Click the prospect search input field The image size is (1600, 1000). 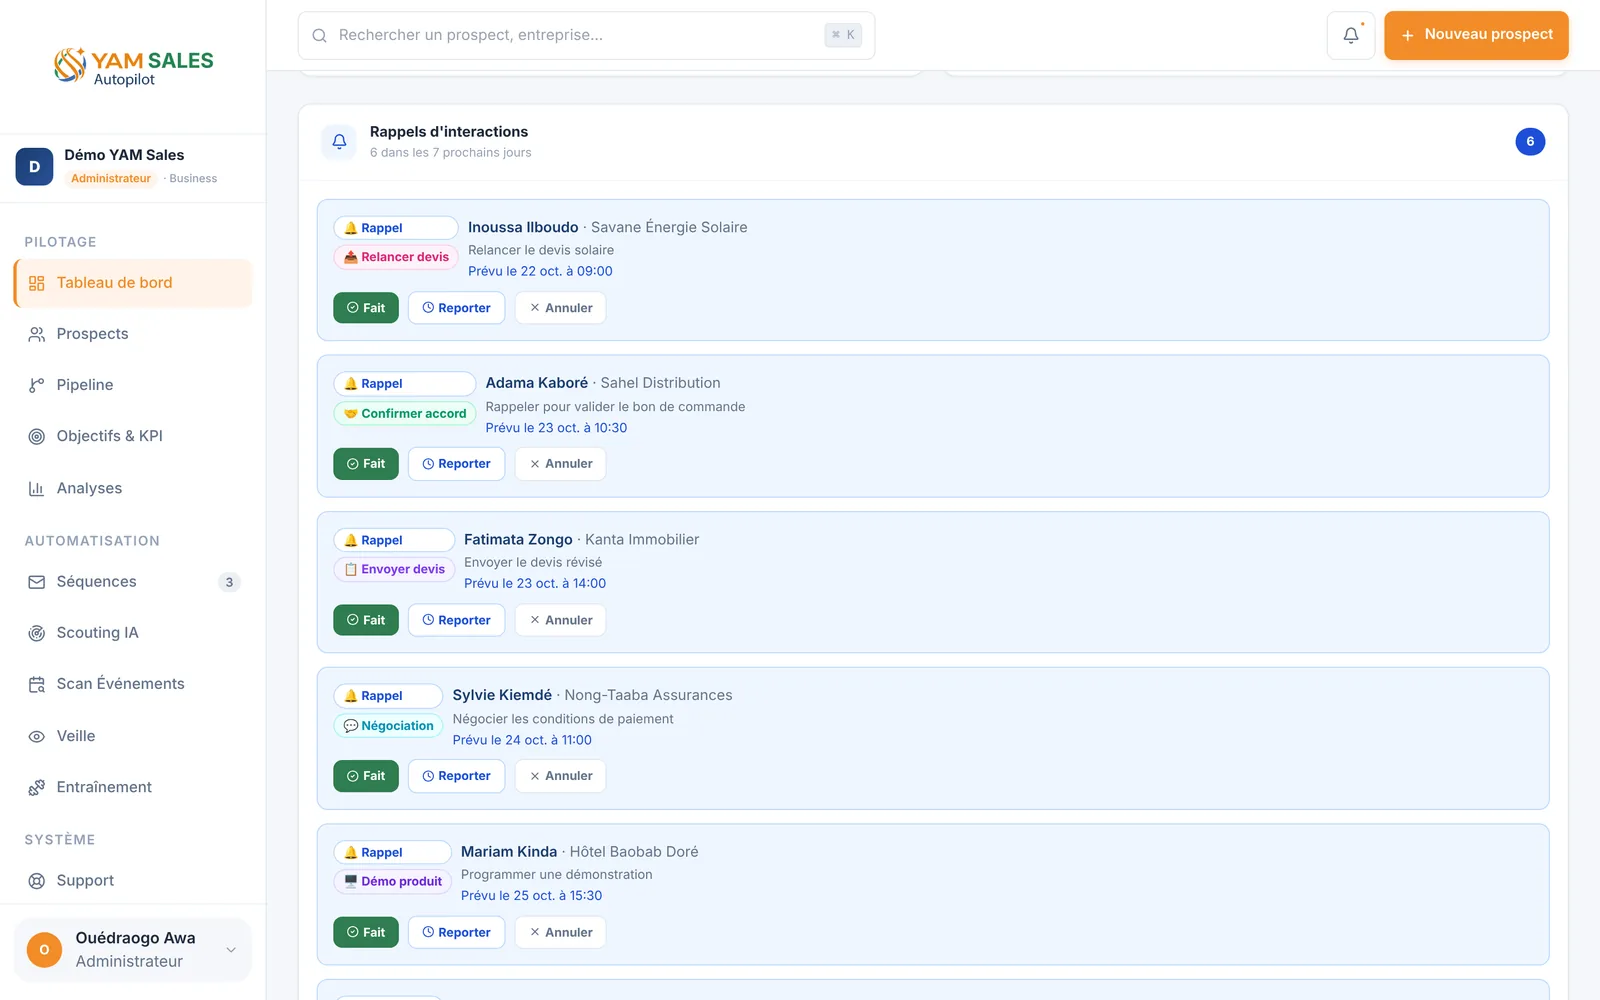coord(586,35)
